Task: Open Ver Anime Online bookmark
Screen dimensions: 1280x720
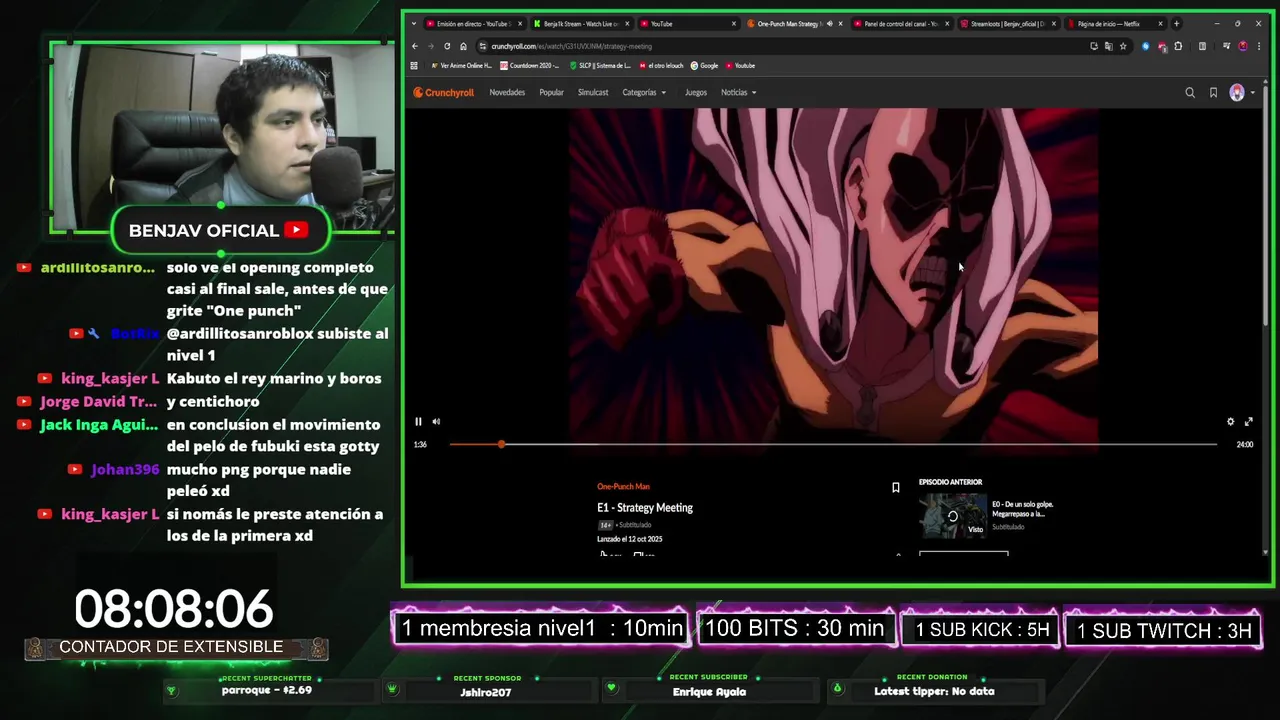Action: 461,66
